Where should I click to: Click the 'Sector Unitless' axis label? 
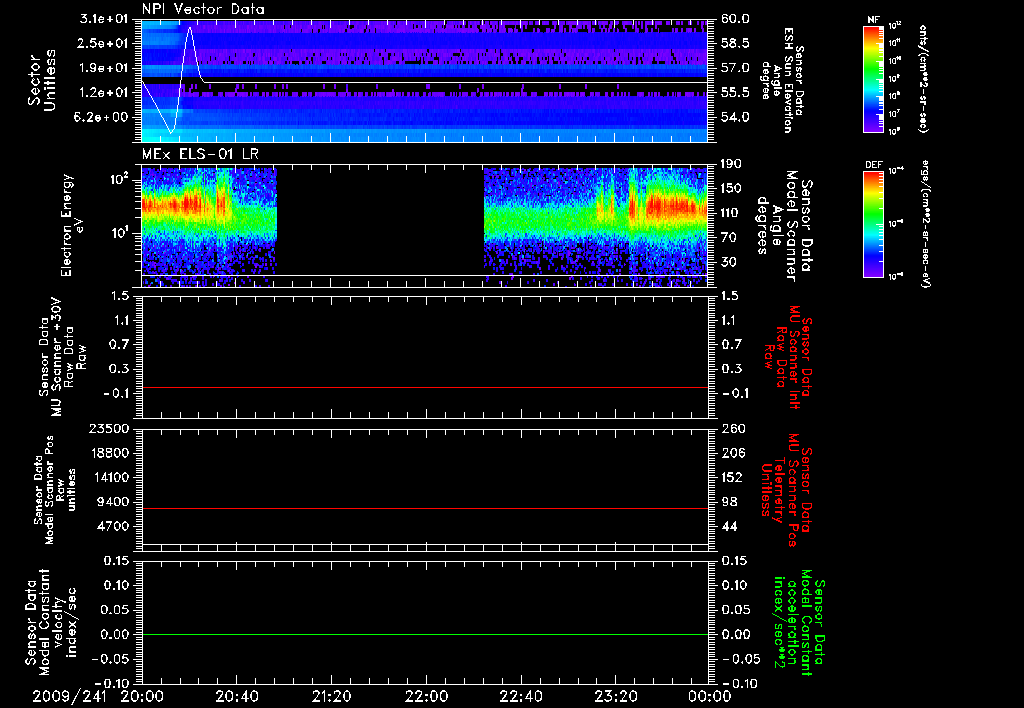pos(42,81)
